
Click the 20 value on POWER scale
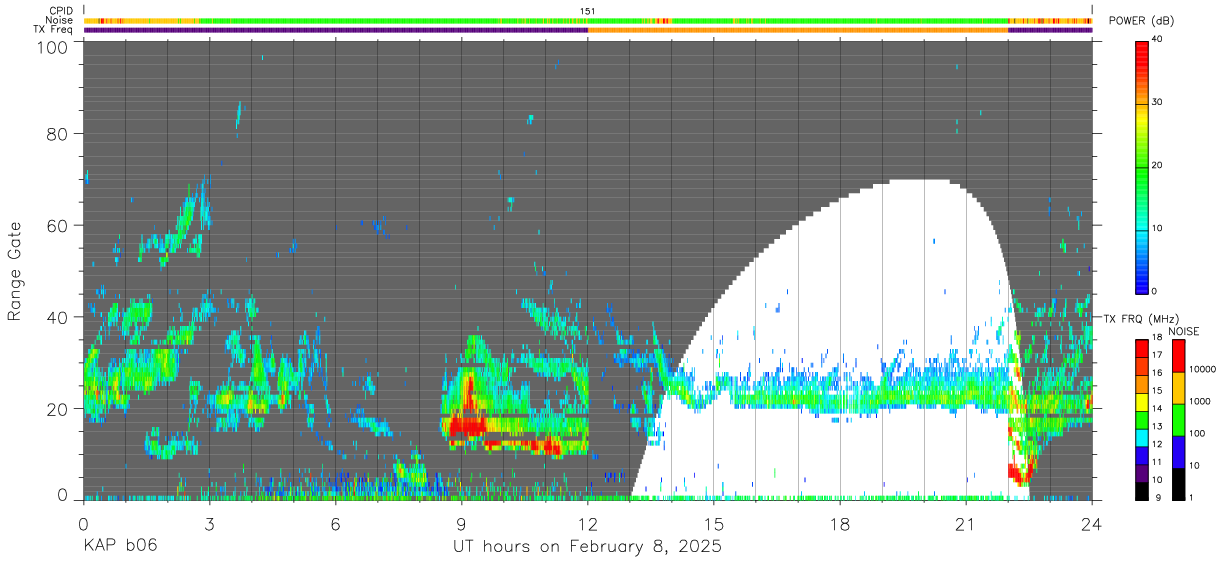pos(1157,165)
